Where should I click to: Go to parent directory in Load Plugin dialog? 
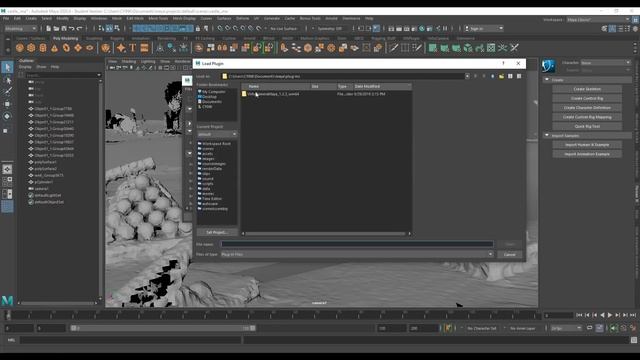(x=493, y=76)
